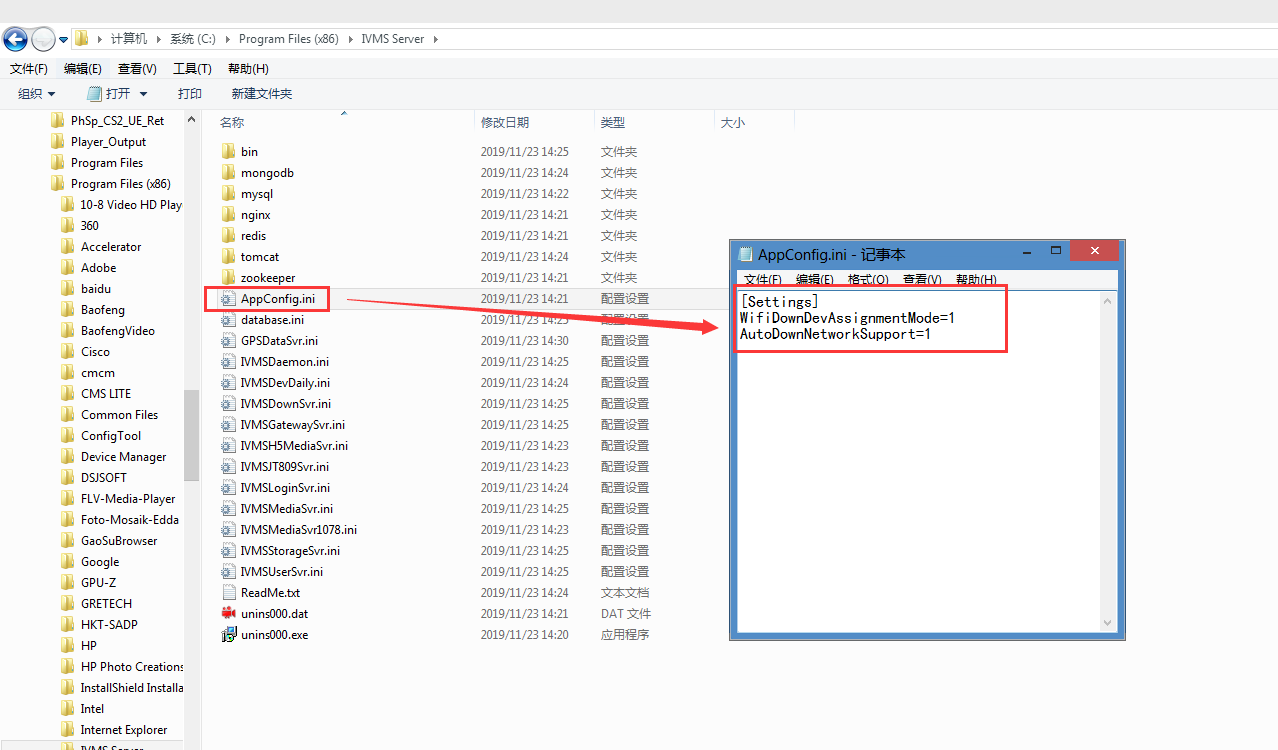
Task: Open the 格式(O) menu in Notepad
Action: (x=868, y=280)
